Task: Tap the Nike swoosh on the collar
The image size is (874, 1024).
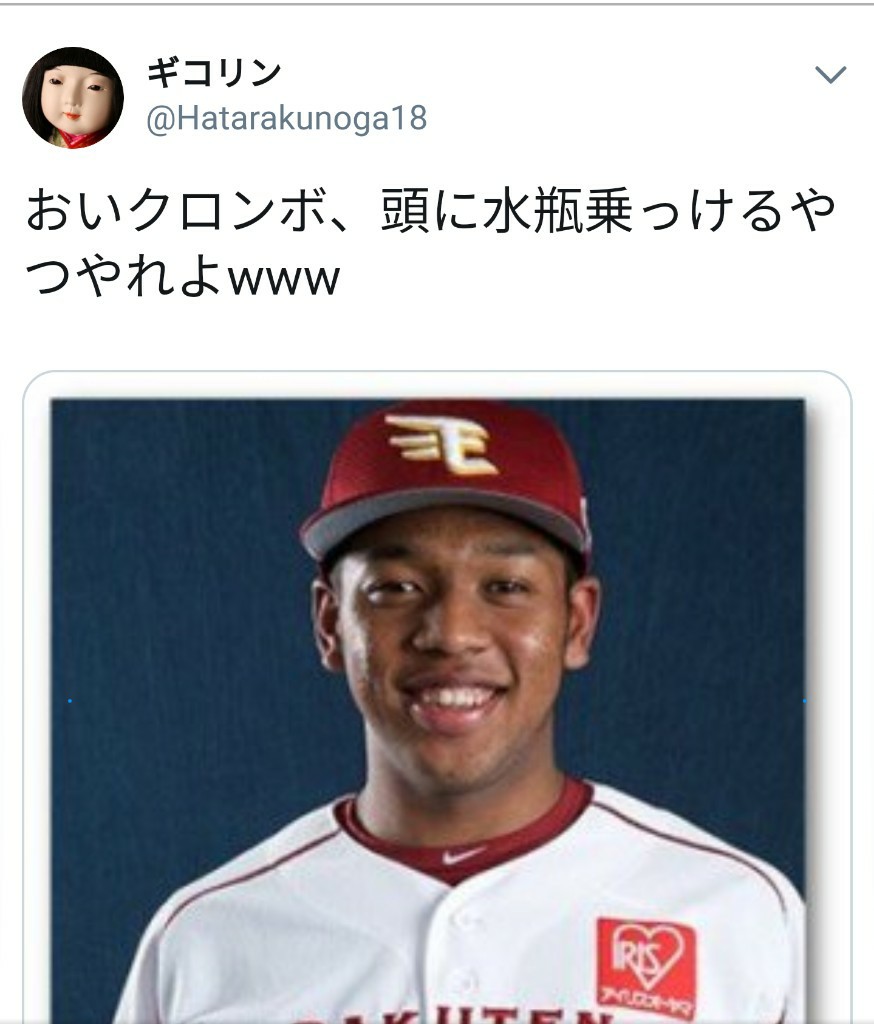Action: coord(462,854)
